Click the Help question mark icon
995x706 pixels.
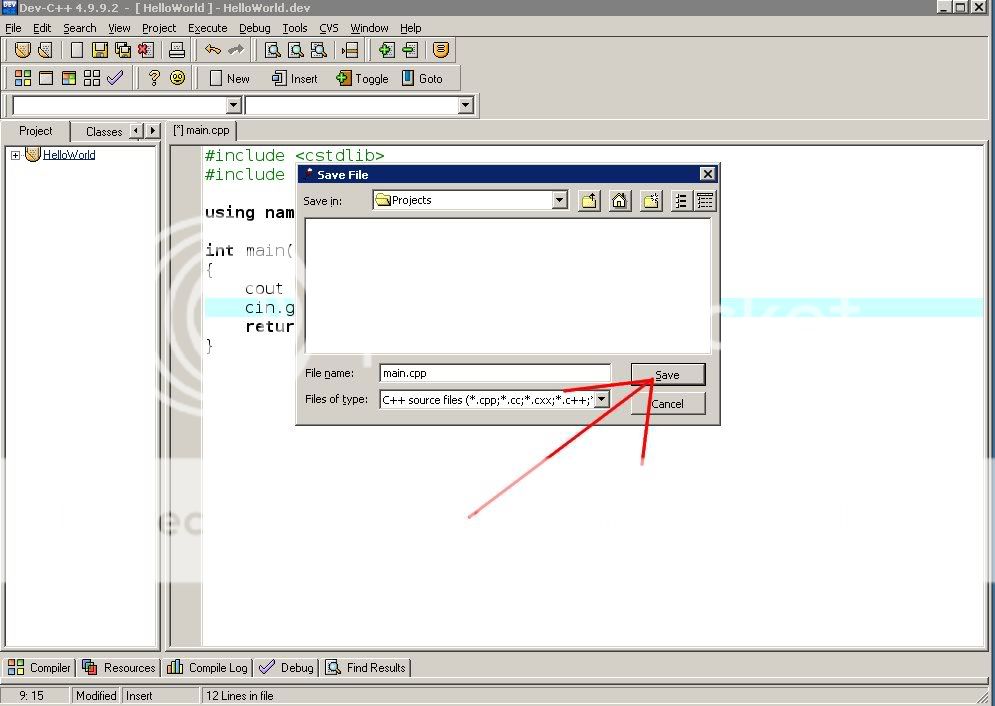click(154, 78)
